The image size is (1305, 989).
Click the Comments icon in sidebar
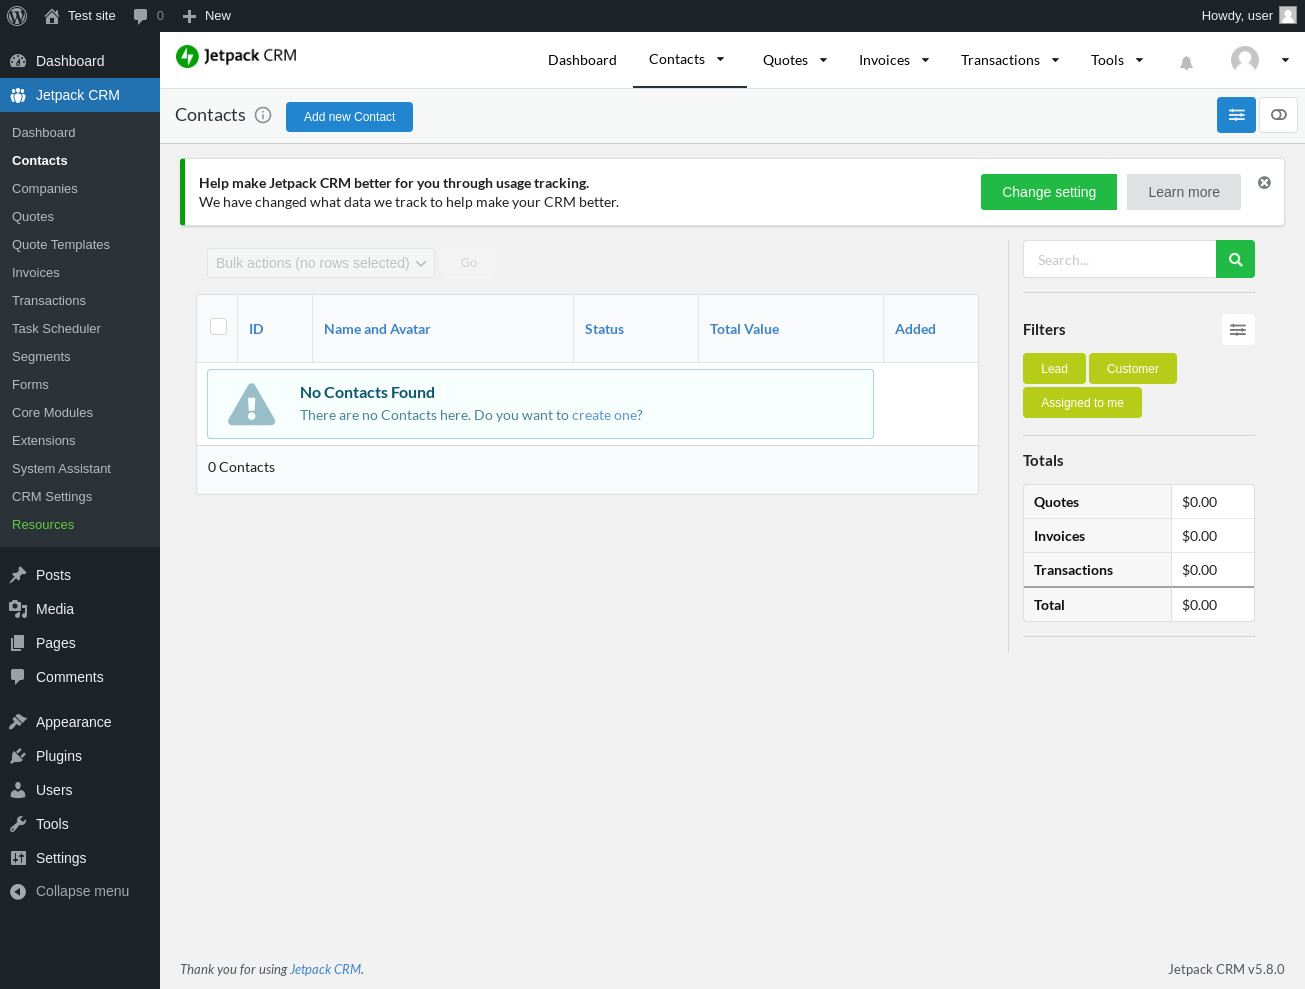tap(18, 677)
